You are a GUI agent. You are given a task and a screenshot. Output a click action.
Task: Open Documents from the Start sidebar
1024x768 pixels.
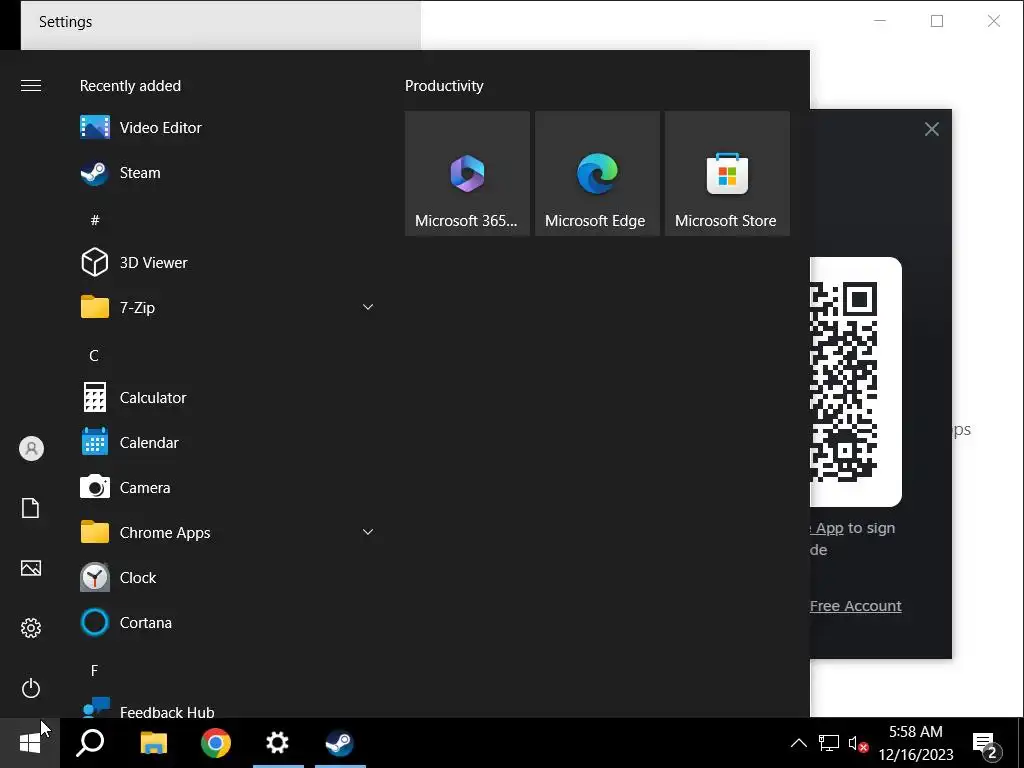click(x=31, y=508)
